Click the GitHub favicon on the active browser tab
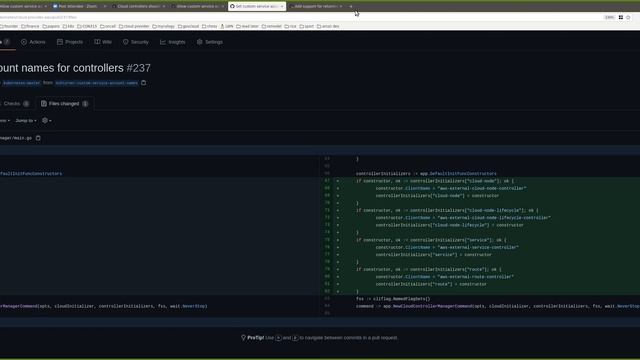The image size is (640, 360). coord(232,7)
